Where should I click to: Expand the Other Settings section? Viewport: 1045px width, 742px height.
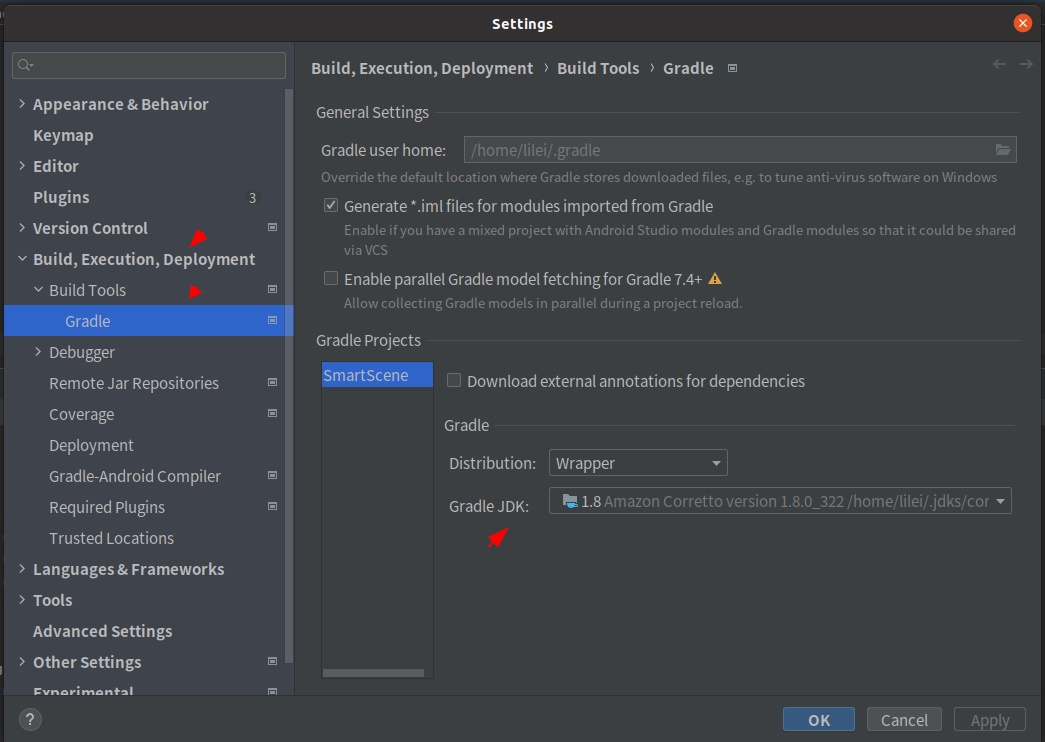22,661
